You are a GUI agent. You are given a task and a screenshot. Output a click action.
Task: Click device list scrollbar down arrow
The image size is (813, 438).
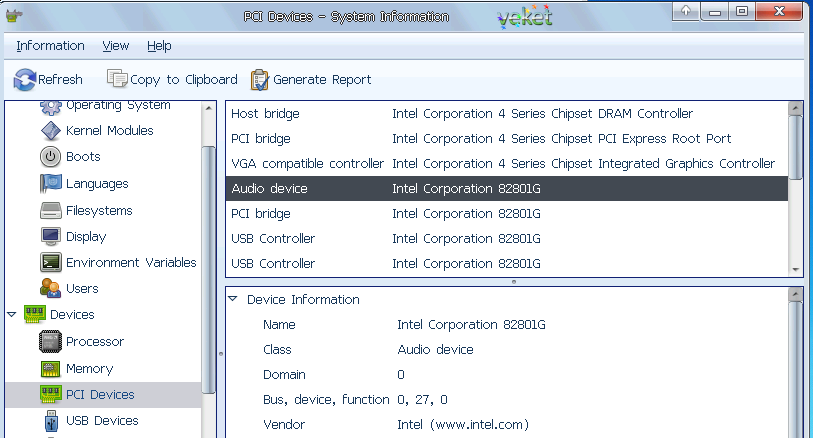(x=795, y=270)
